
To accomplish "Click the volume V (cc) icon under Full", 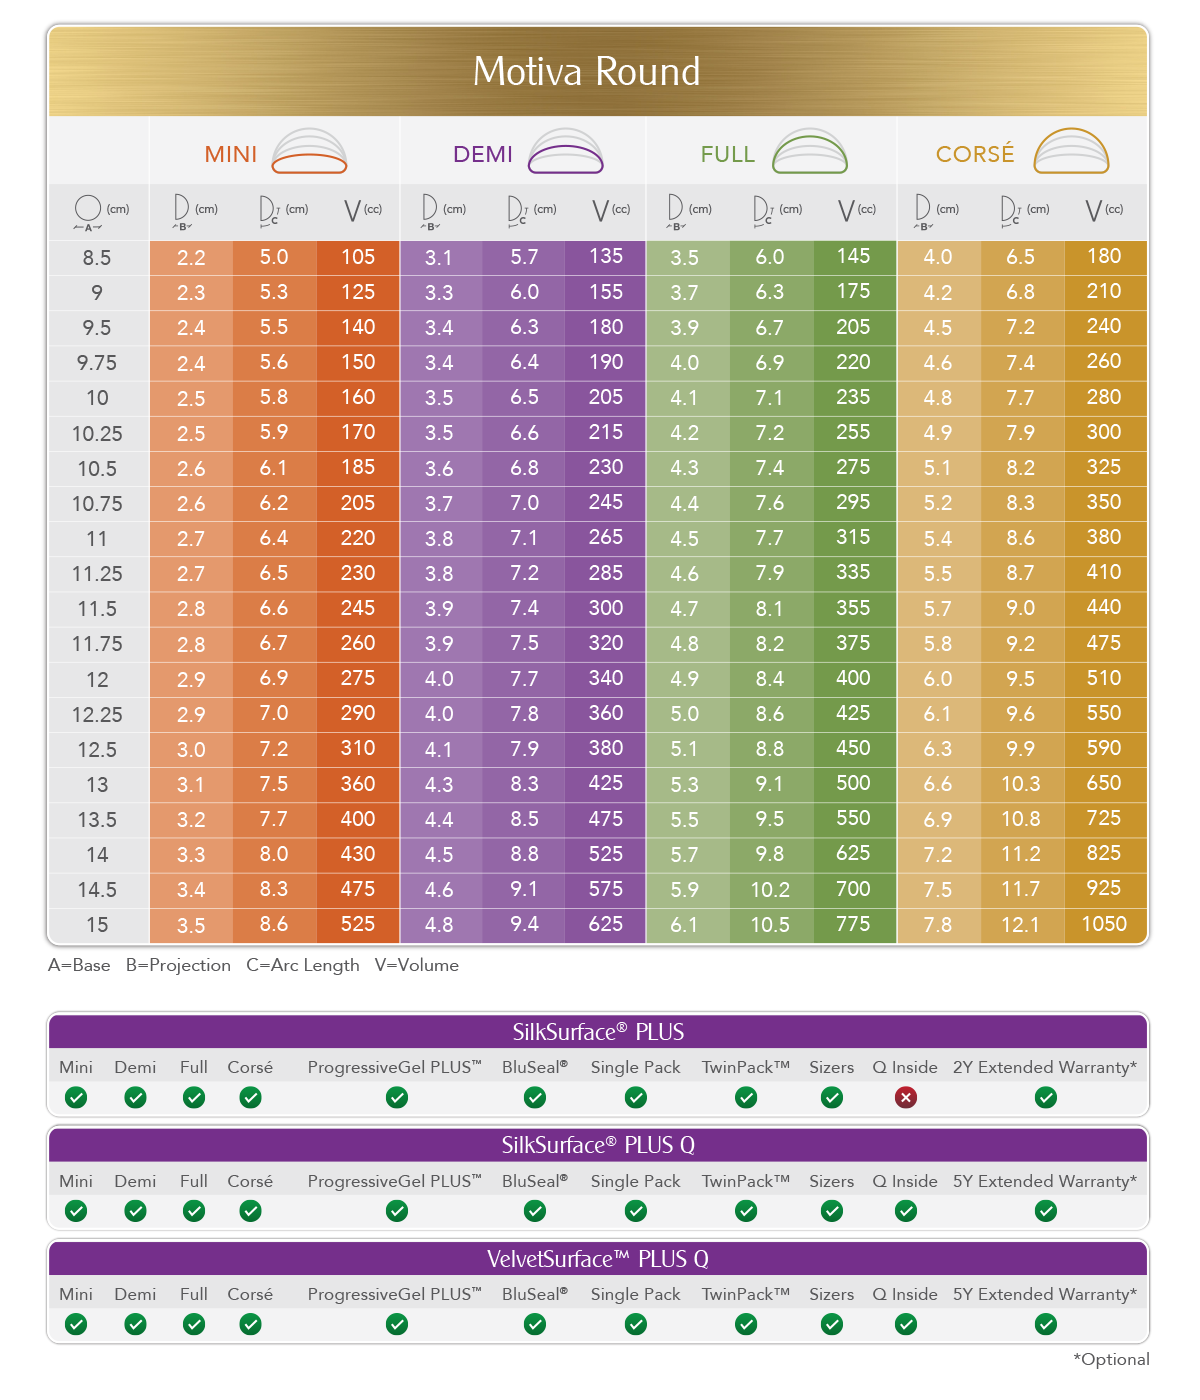I will [x=847, y=210].
